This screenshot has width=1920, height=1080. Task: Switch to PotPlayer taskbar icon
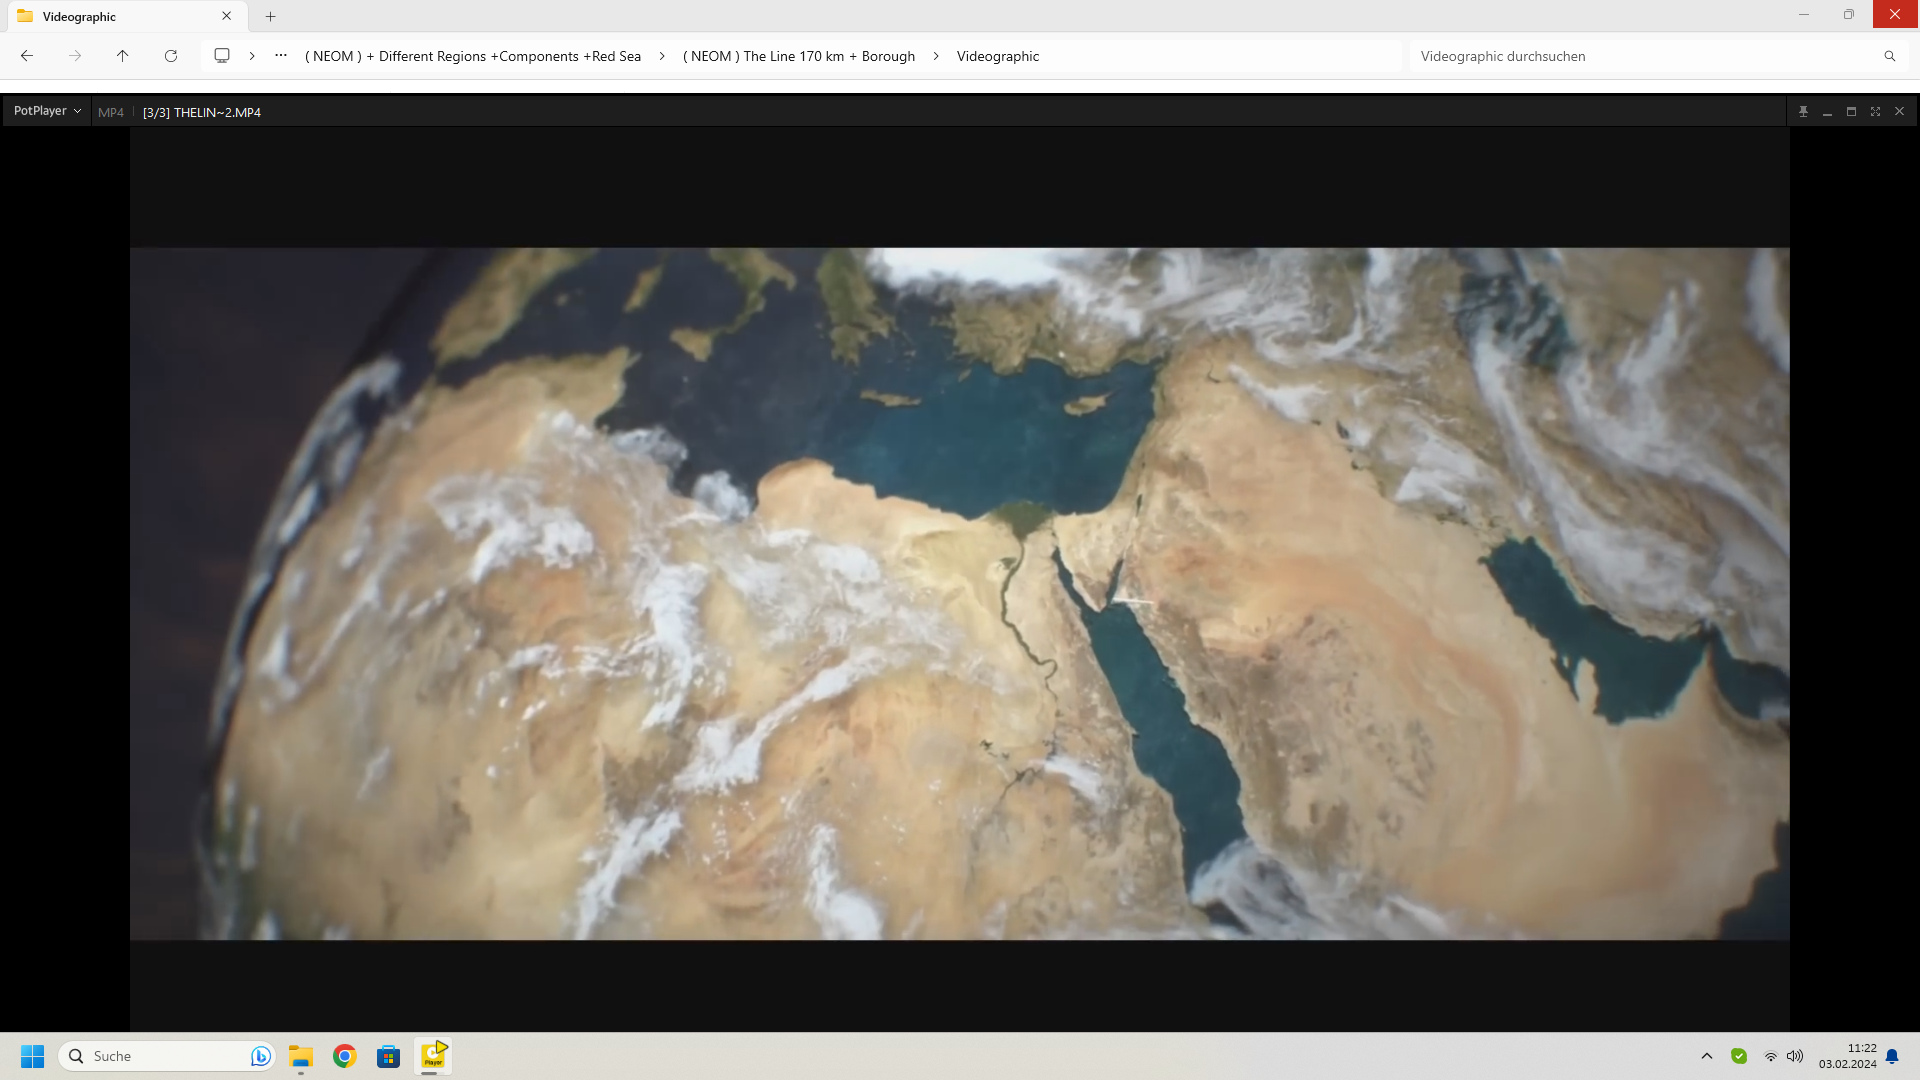pos(433,1056)
